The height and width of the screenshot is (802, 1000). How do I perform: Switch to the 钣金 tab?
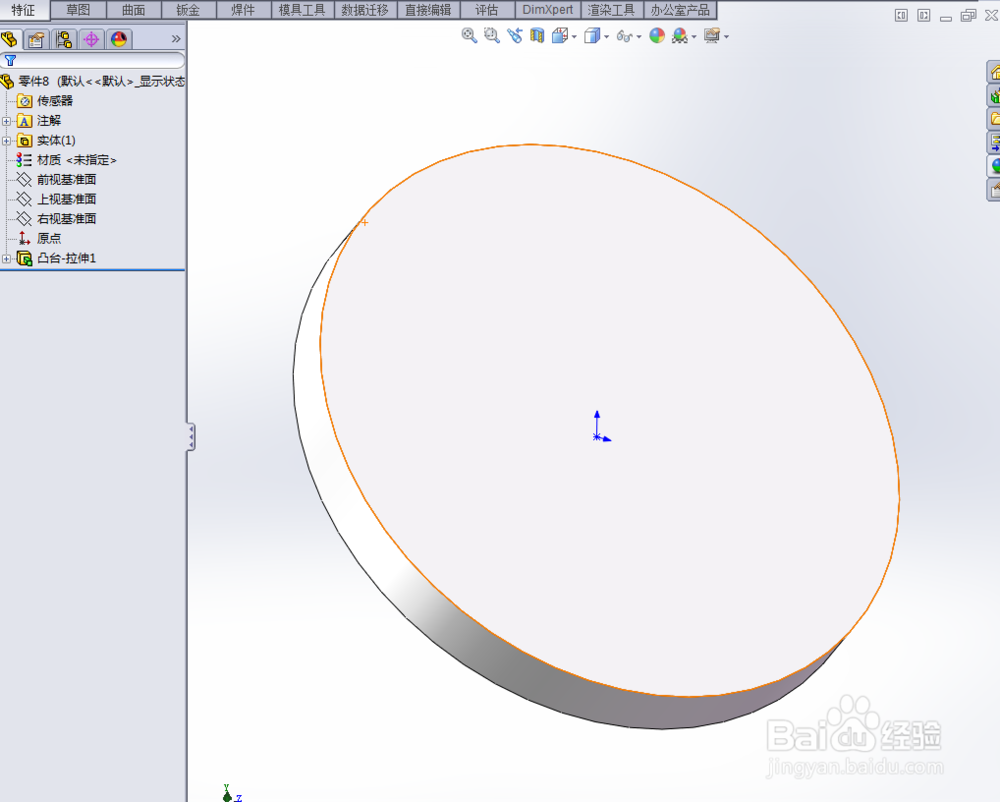click(x=188, y=10)
